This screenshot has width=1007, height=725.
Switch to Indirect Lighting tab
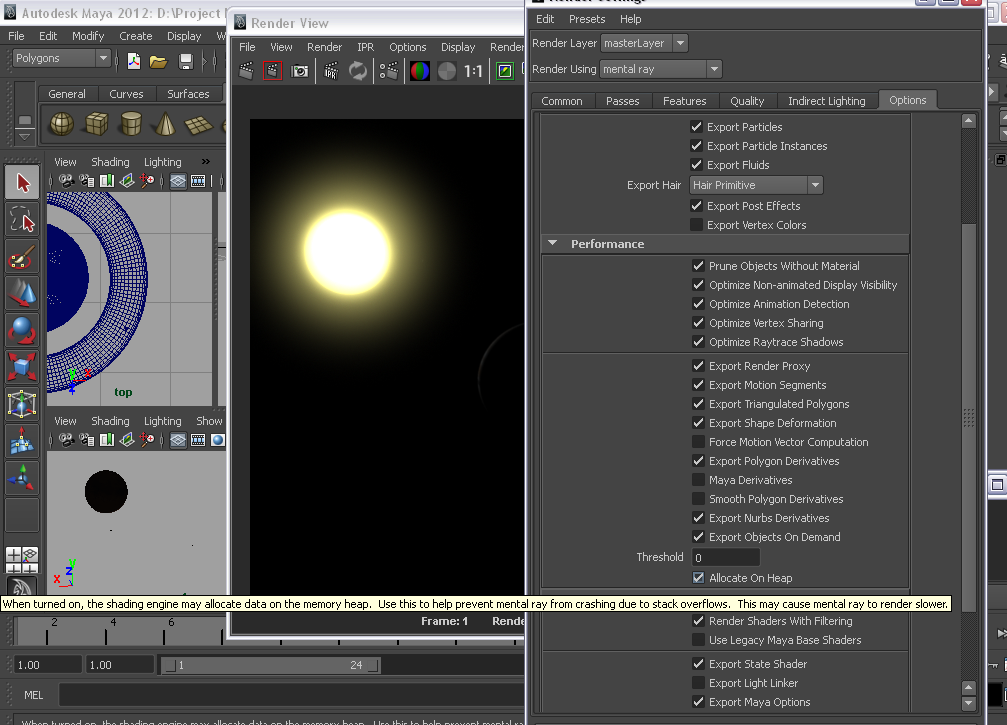(827, 101)
